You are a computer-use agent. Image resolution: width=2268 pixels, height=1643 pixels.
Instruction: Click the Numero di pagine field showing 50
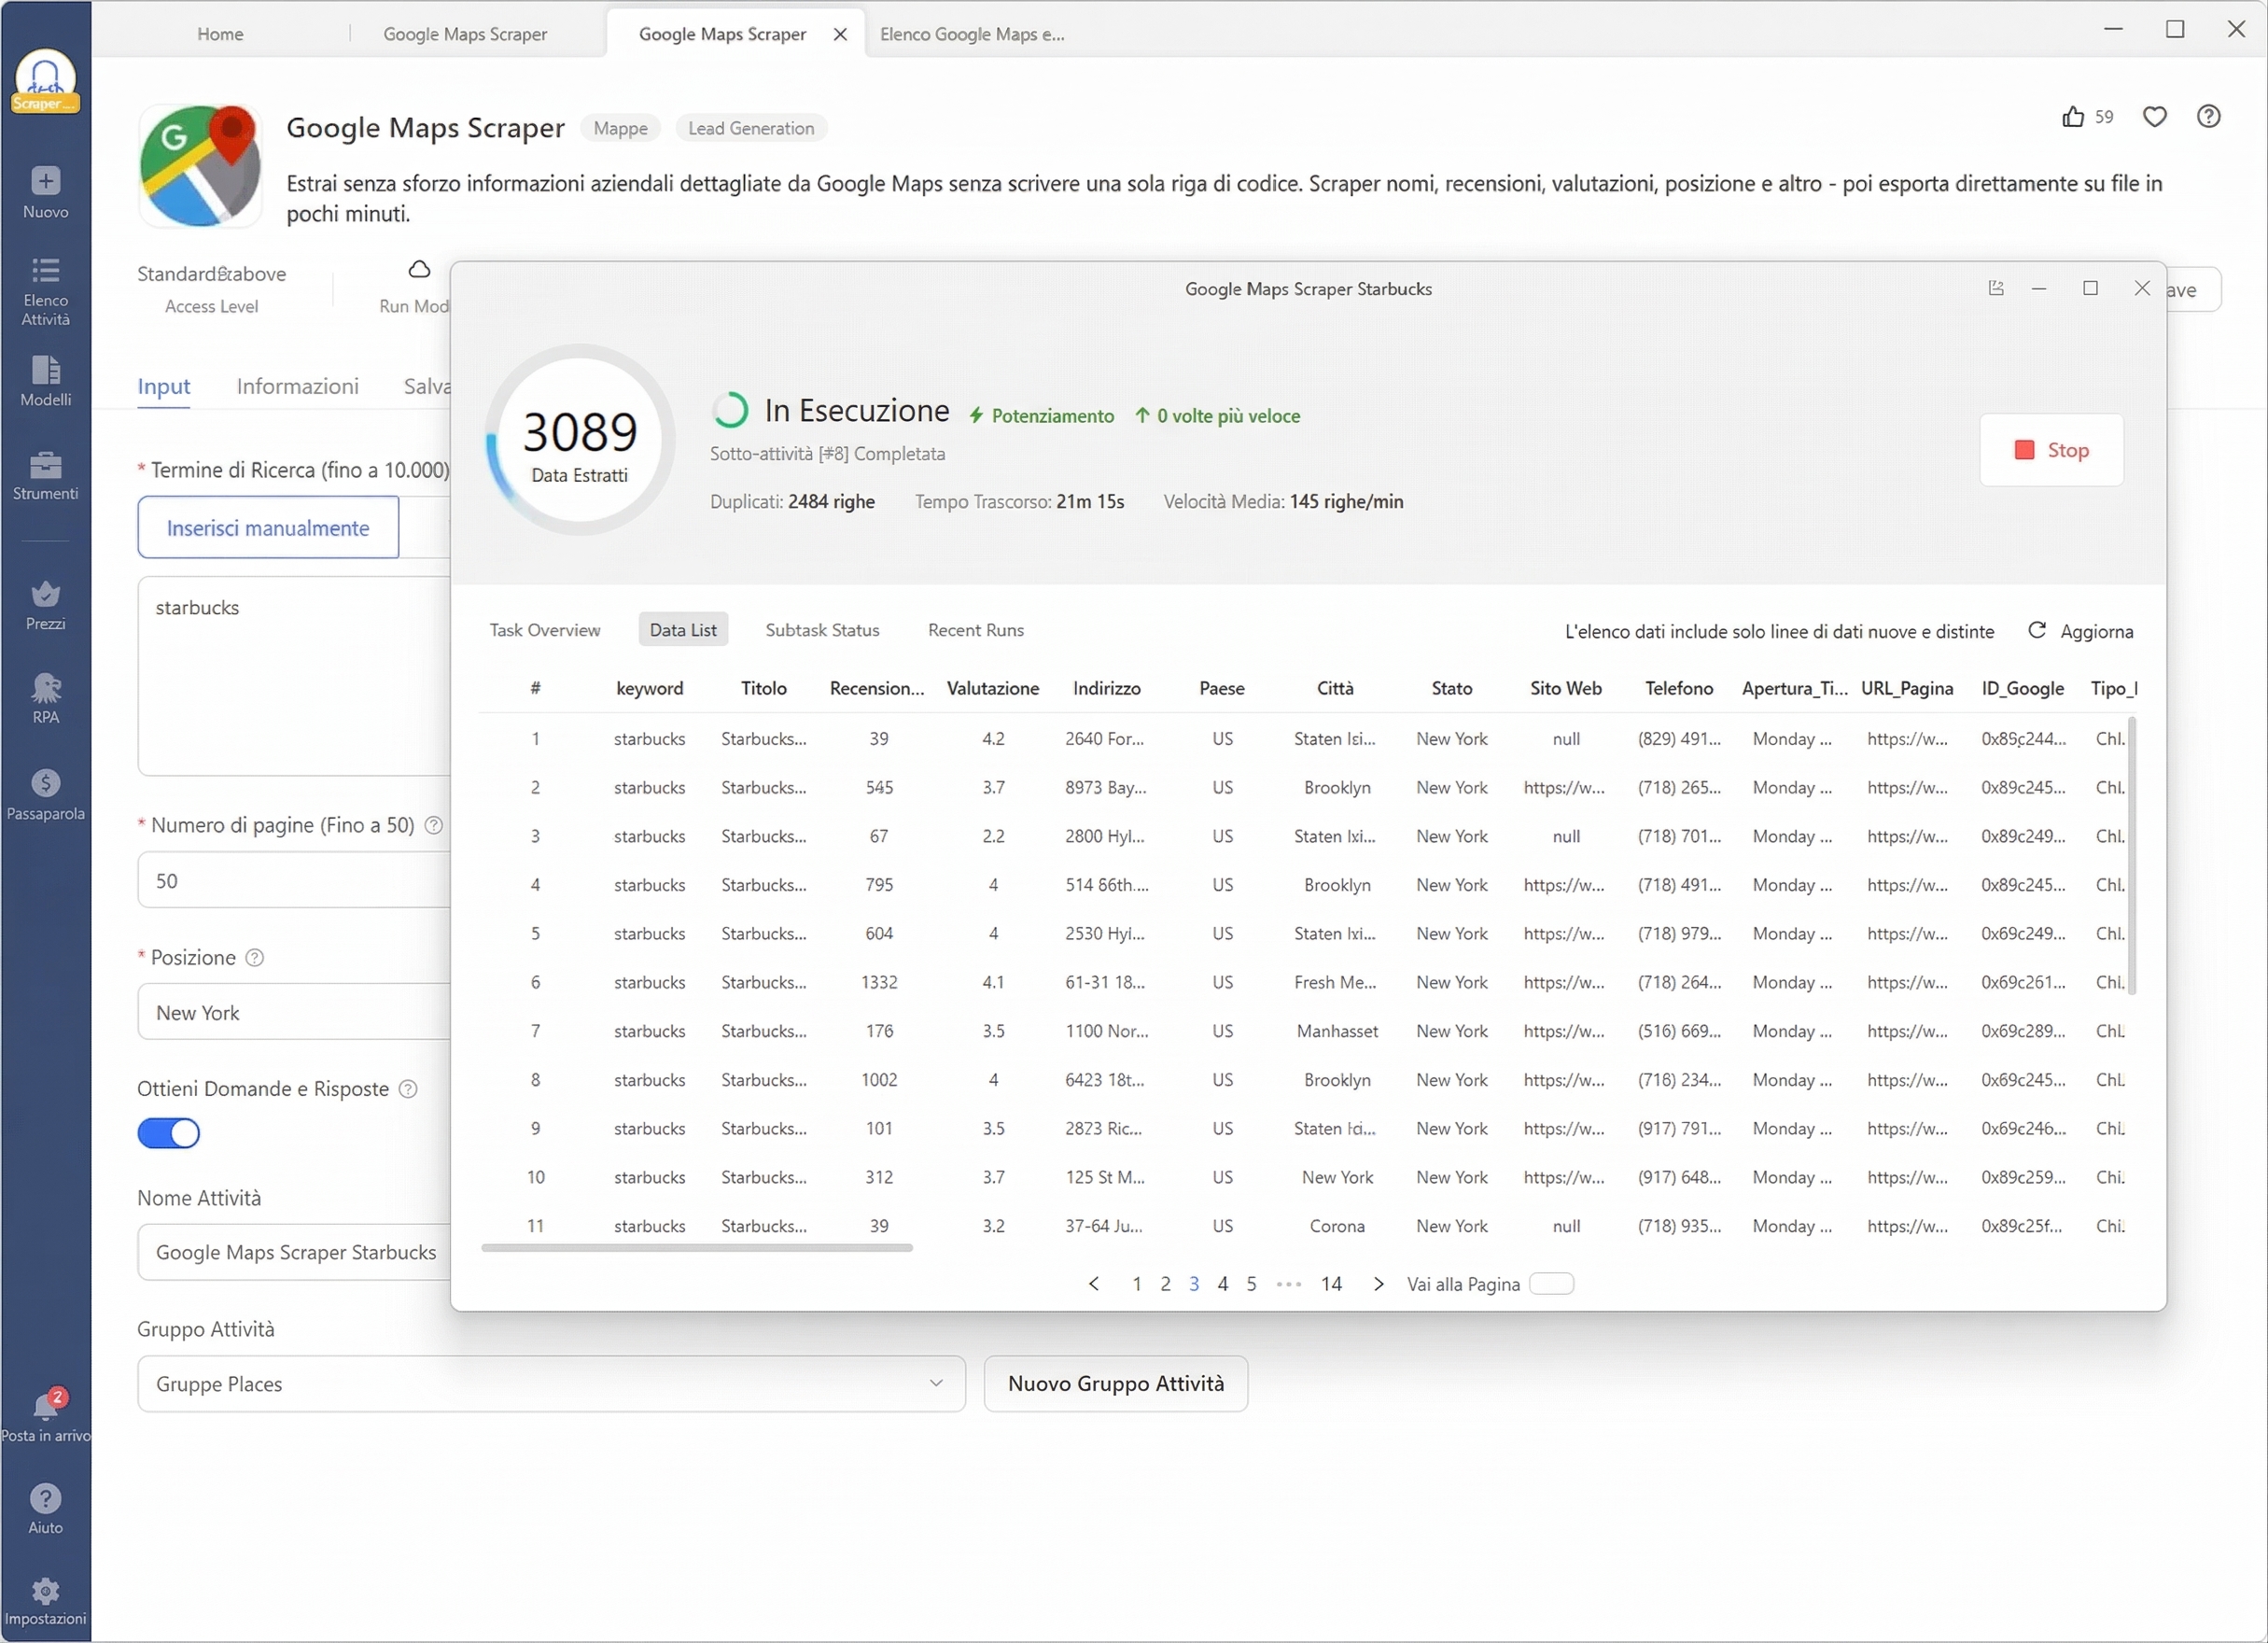click(294, 881)
